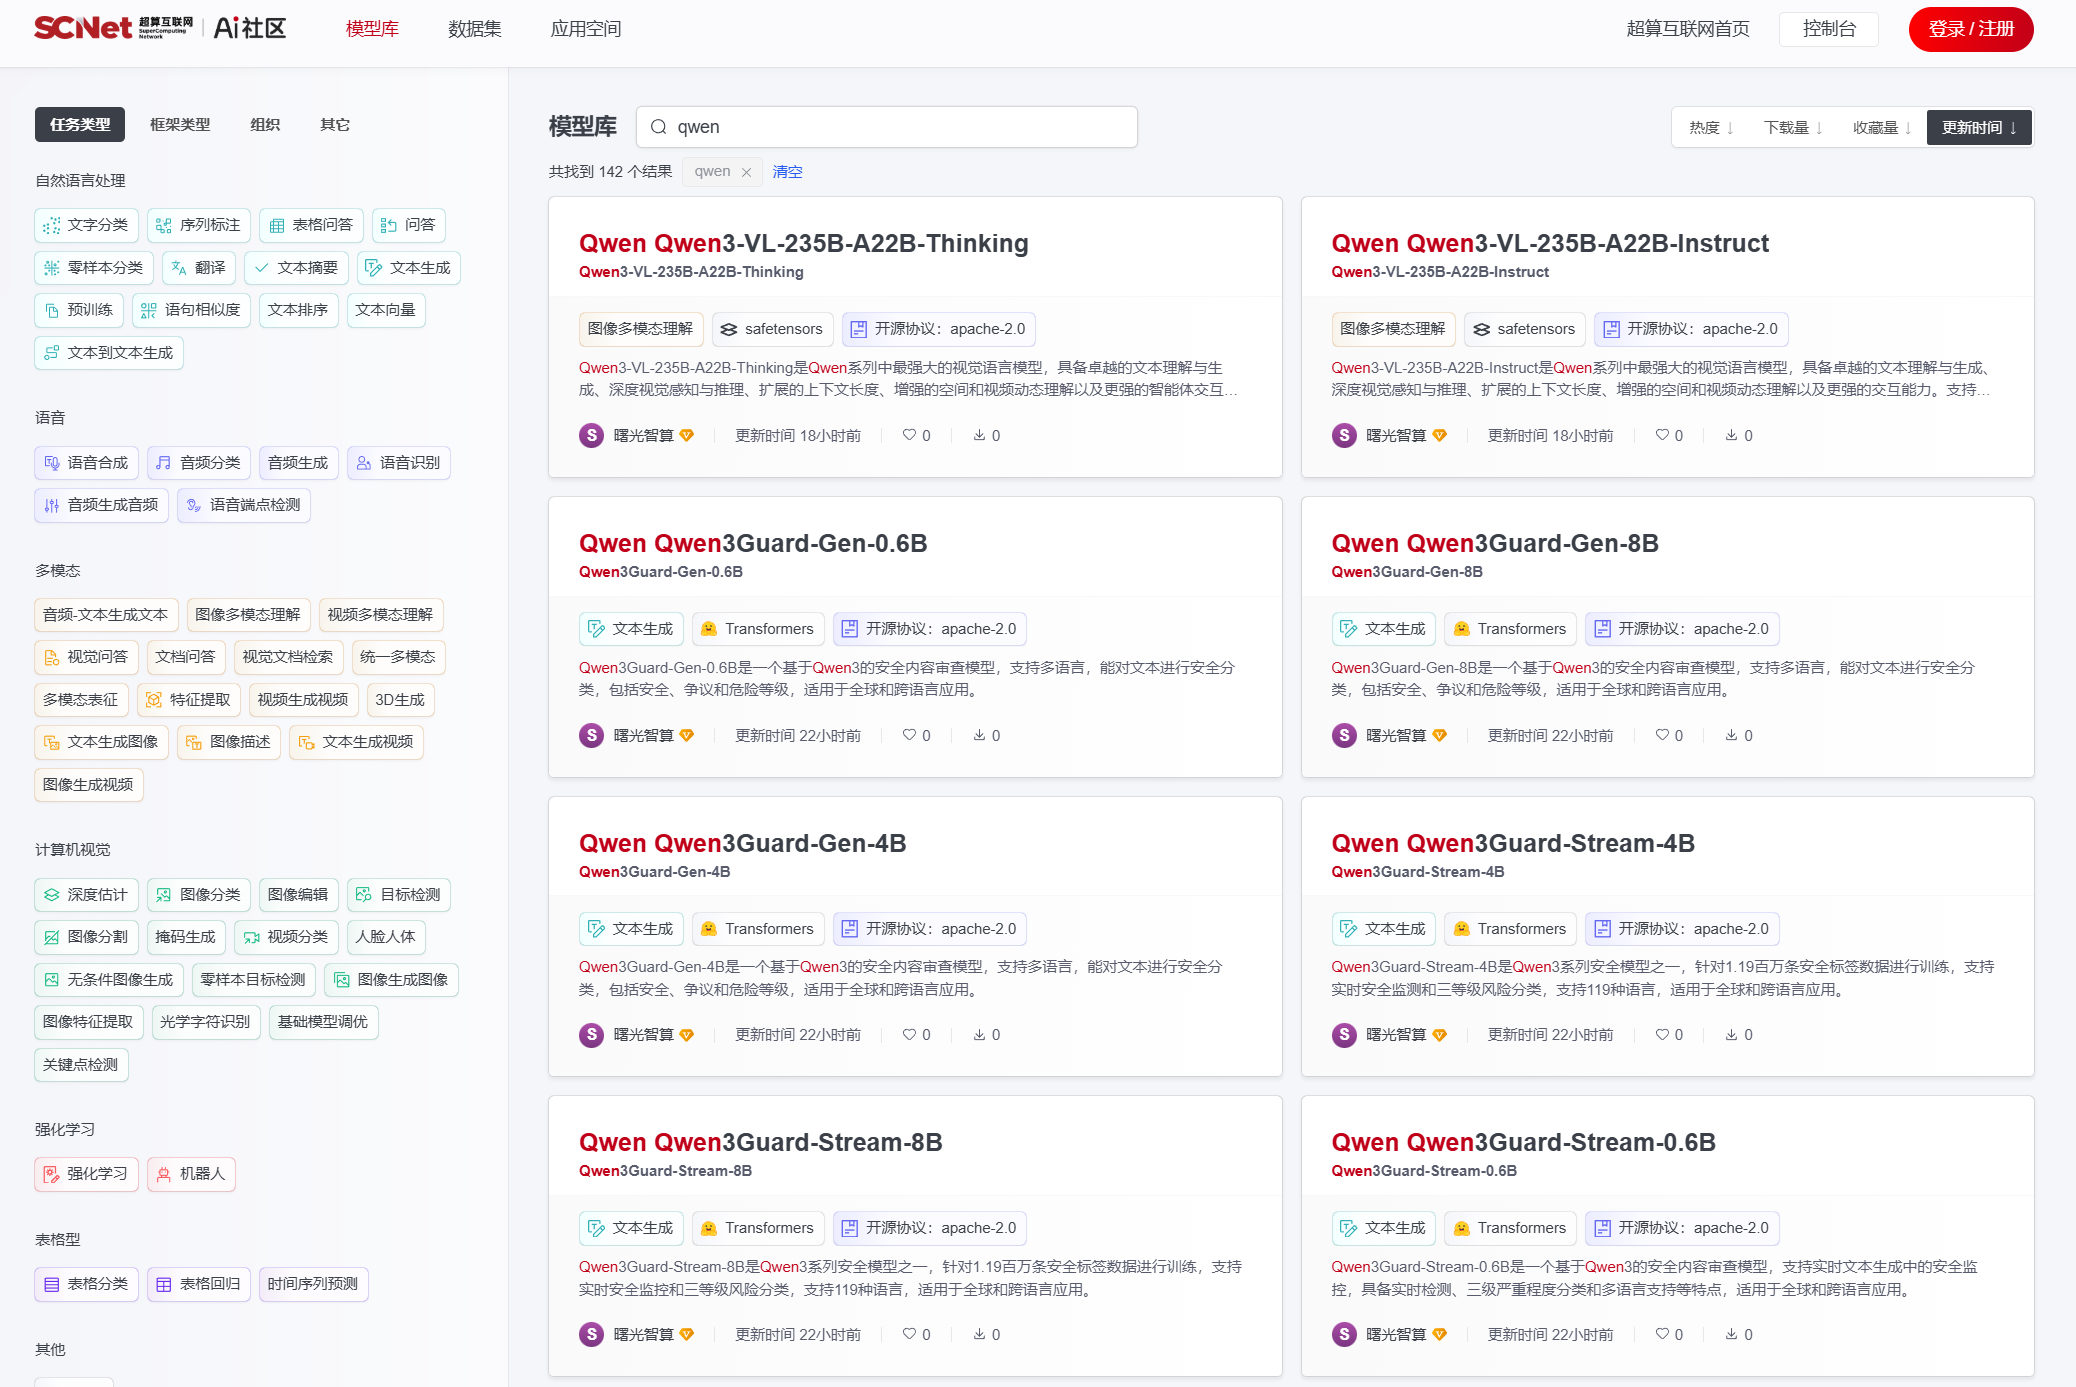Viewport: 2076px width, 1387px height.
Task: Click in the model search field
Action: click(x=887, y=127)
